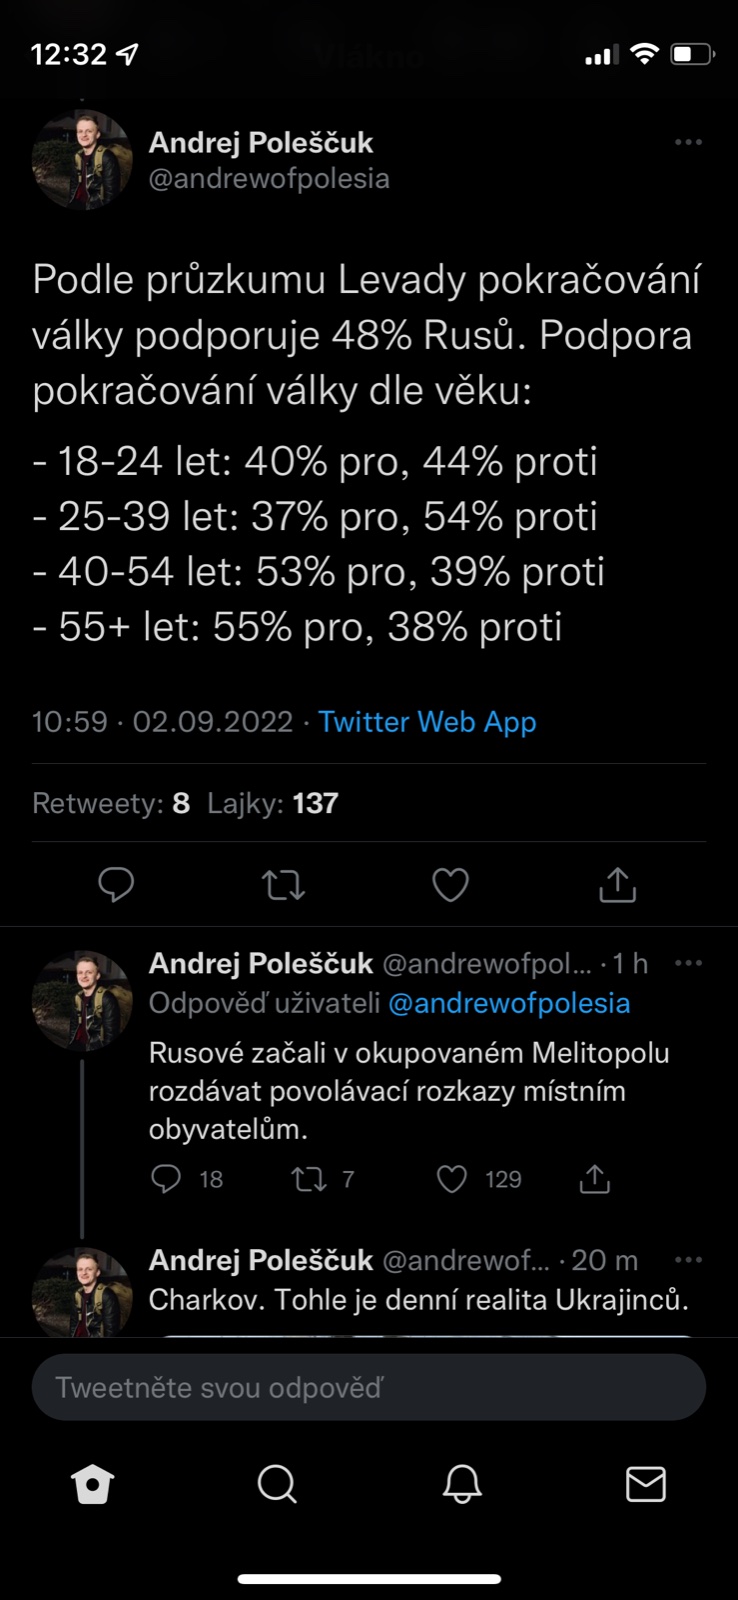Open Notifications bell tab
The width and height of the screenshot is (738, 1600).
(x=462, y=1485)
